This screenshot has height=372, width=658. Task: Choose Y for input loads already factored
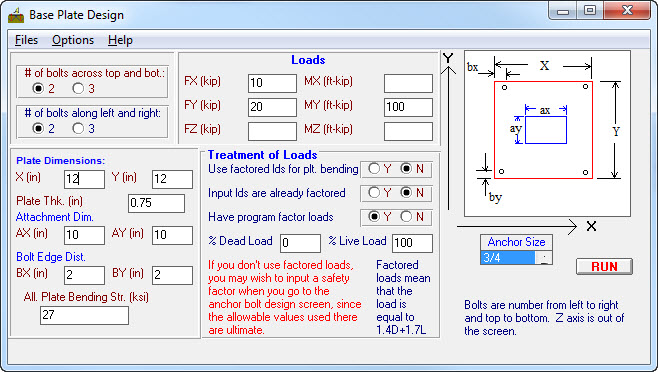[374, 193]
